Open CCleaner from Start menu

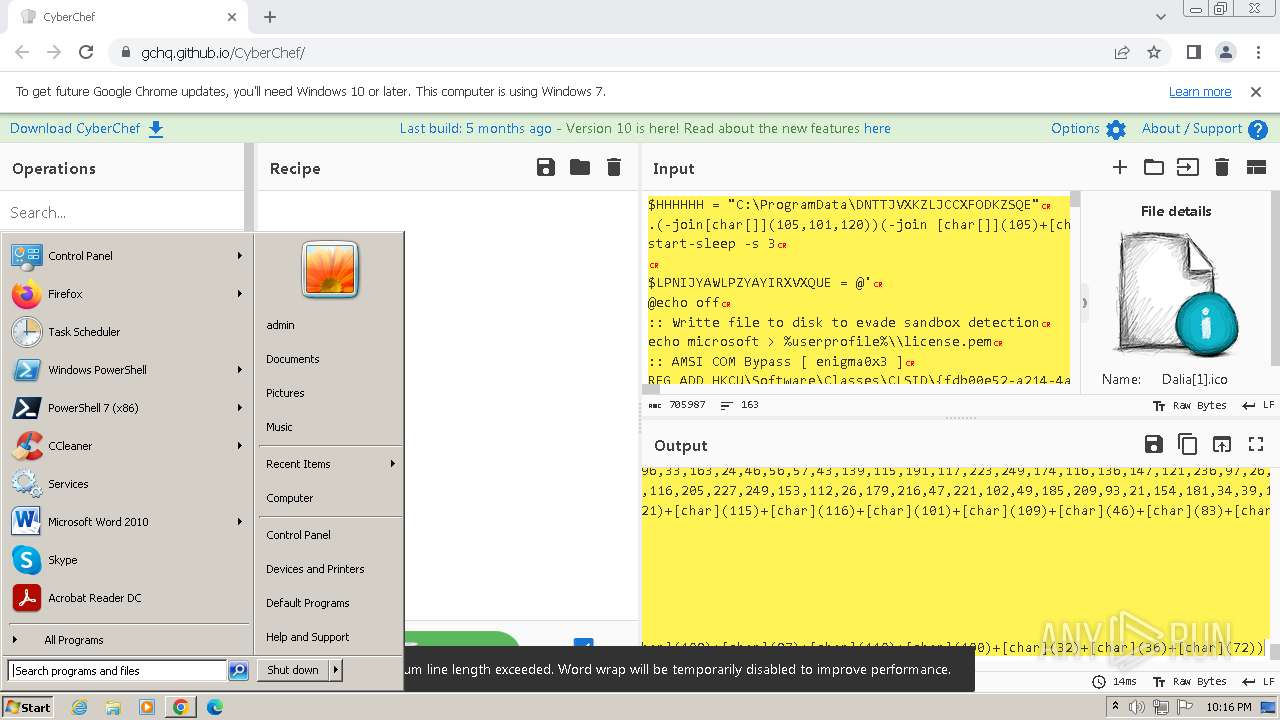(x=126, y=446)
